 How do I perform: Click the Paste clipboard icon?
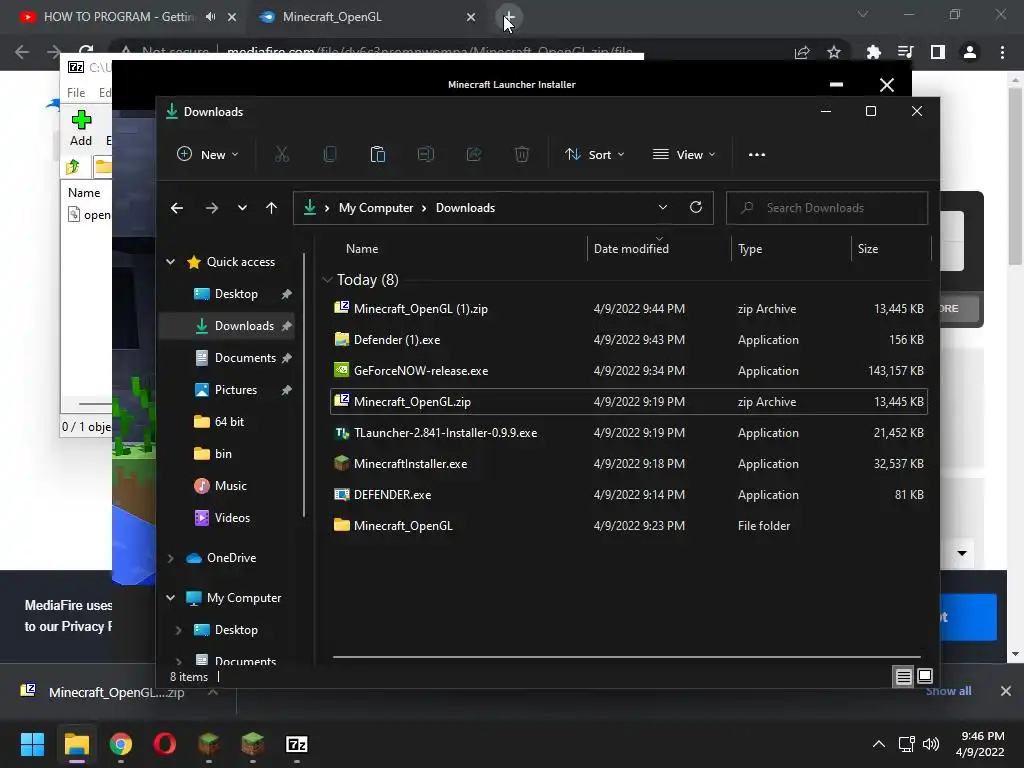tap(377, 155)
